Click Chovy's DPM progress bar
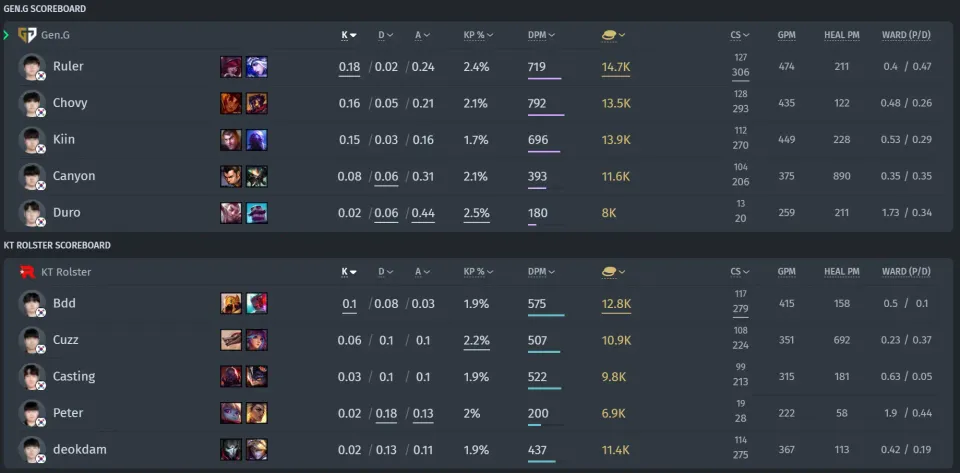 tap(546, 115)
